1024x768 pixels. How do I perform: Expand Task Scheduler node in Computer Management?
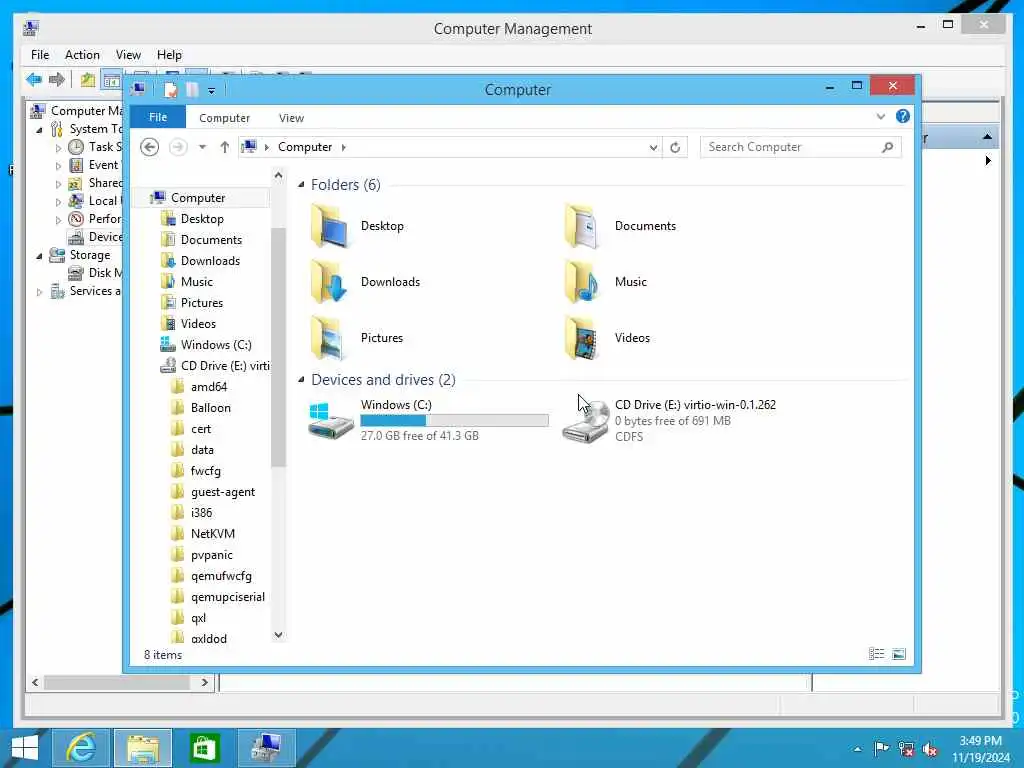tap(58, 148)
